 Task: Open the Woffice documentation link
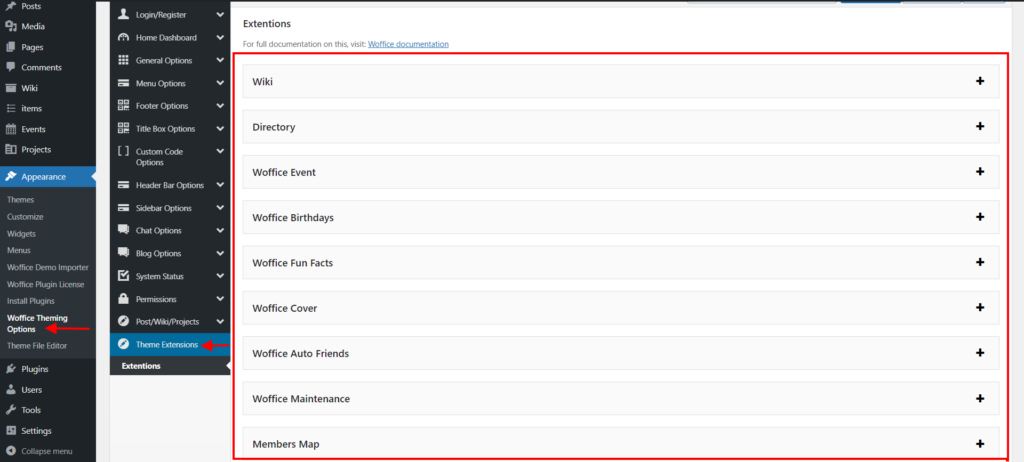click(408, 44)
